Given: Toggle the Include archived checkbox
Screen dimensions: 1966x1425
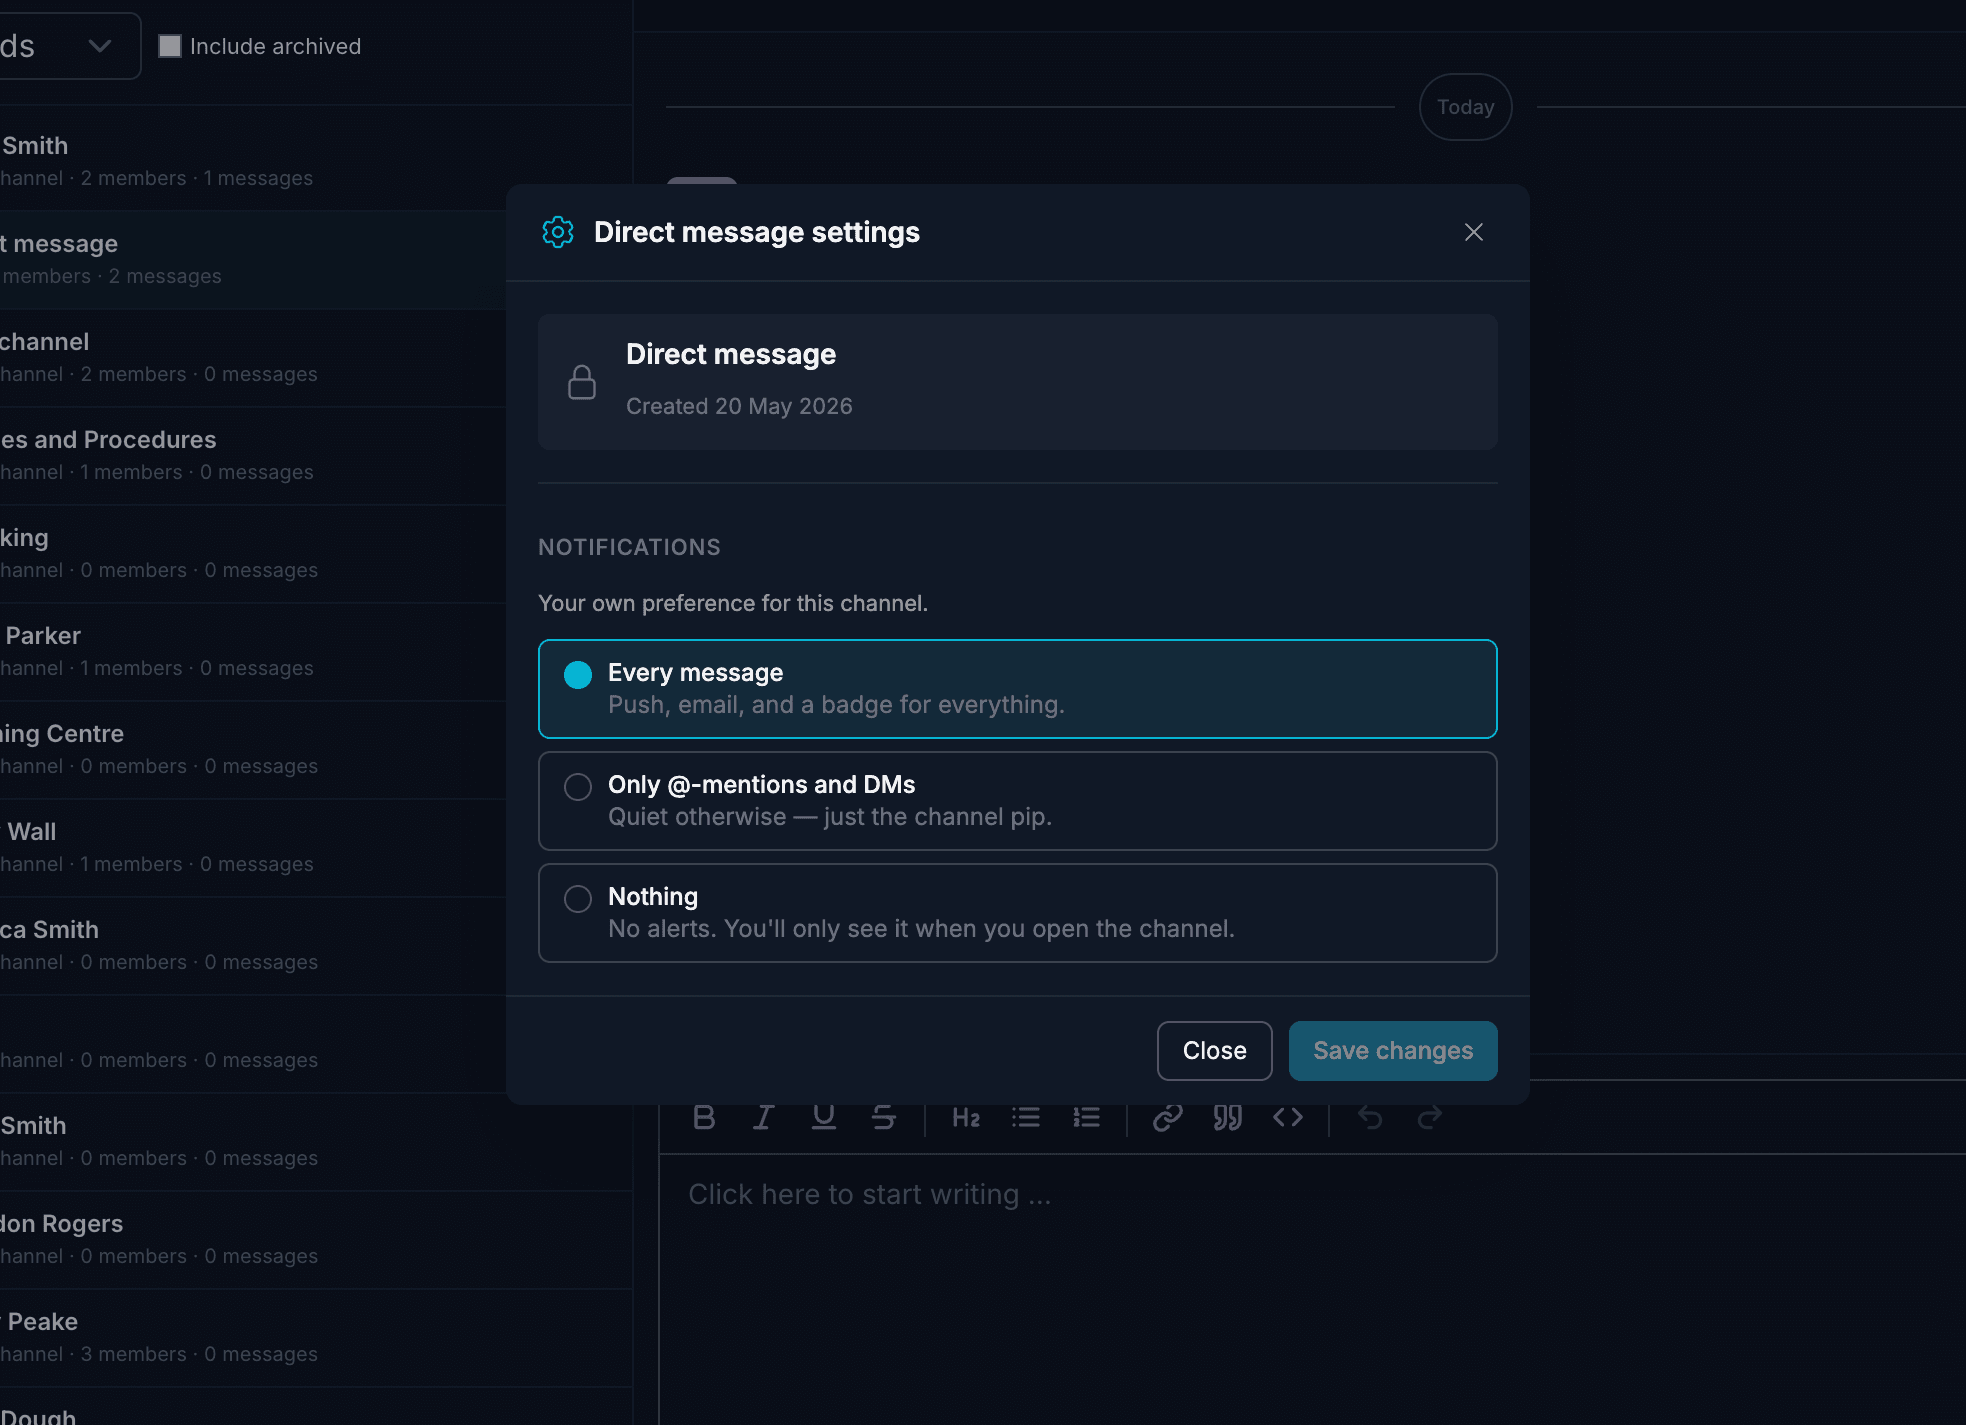Looking at the screenshot, I should point(170,46).
